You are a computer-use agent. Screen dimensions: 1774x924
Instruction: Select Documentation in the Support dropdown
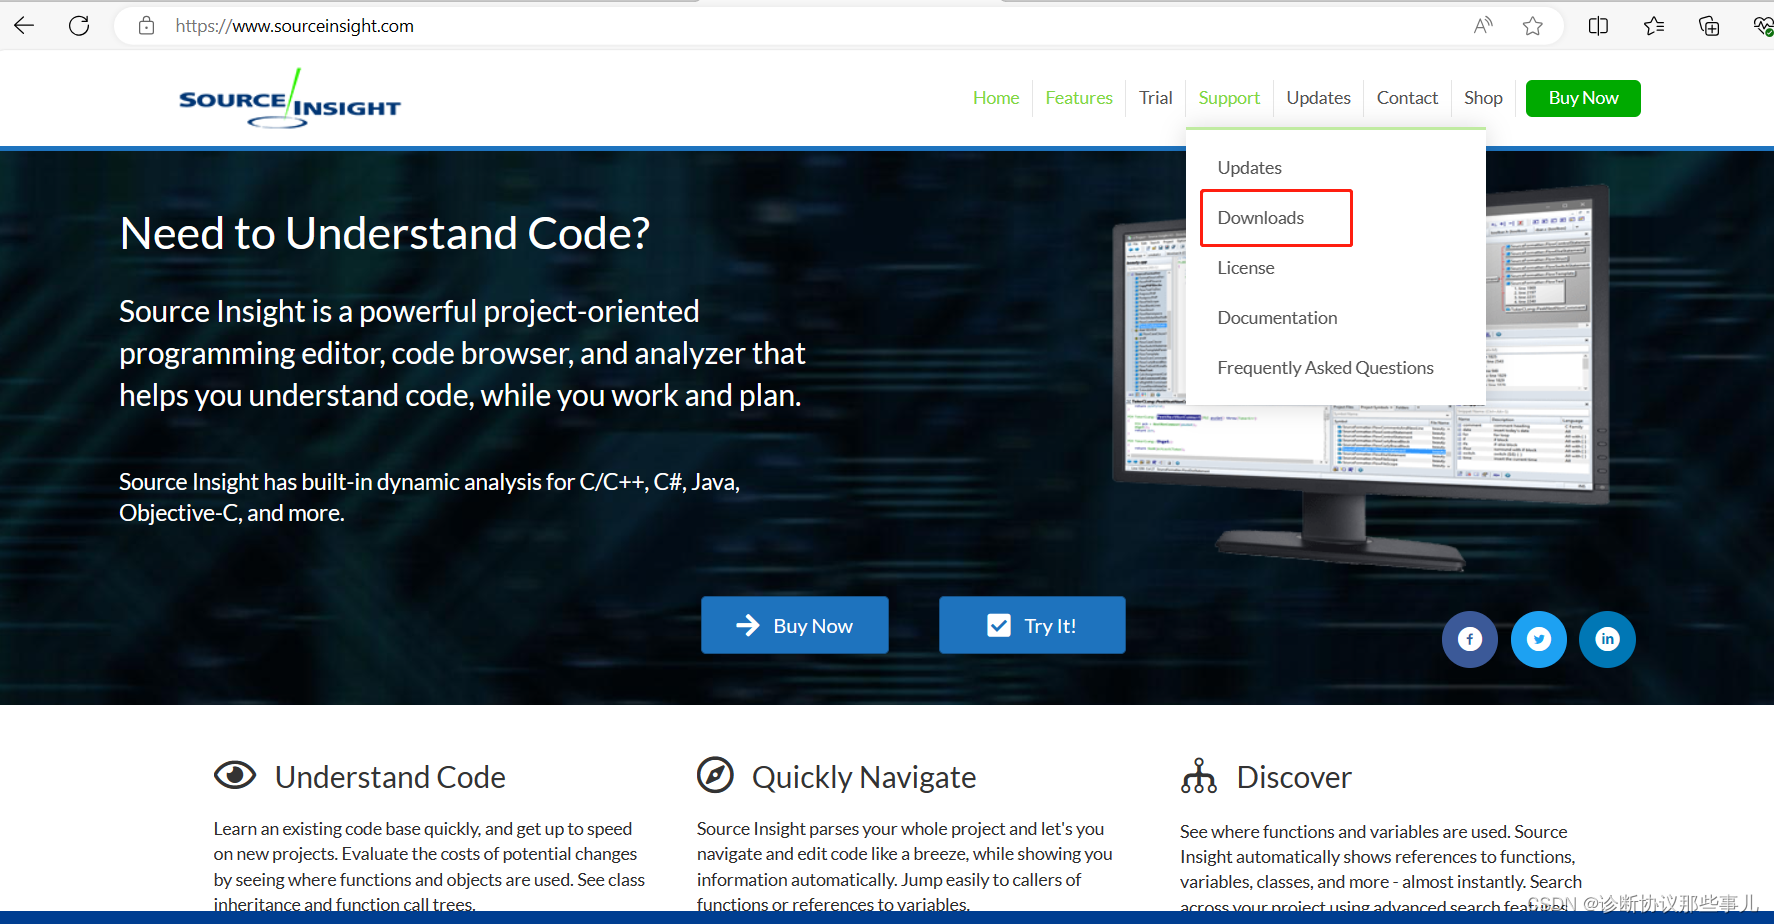click(1277, 318)
